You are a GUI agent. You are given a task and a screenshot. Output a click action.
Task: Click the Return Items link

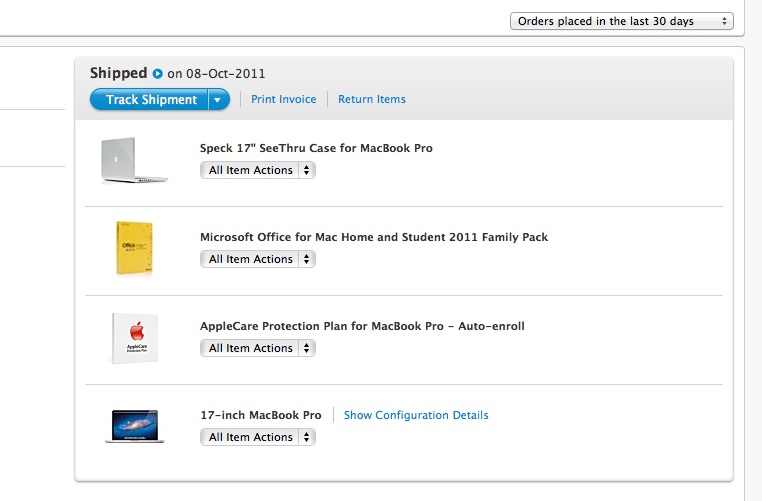coord(372,99)
